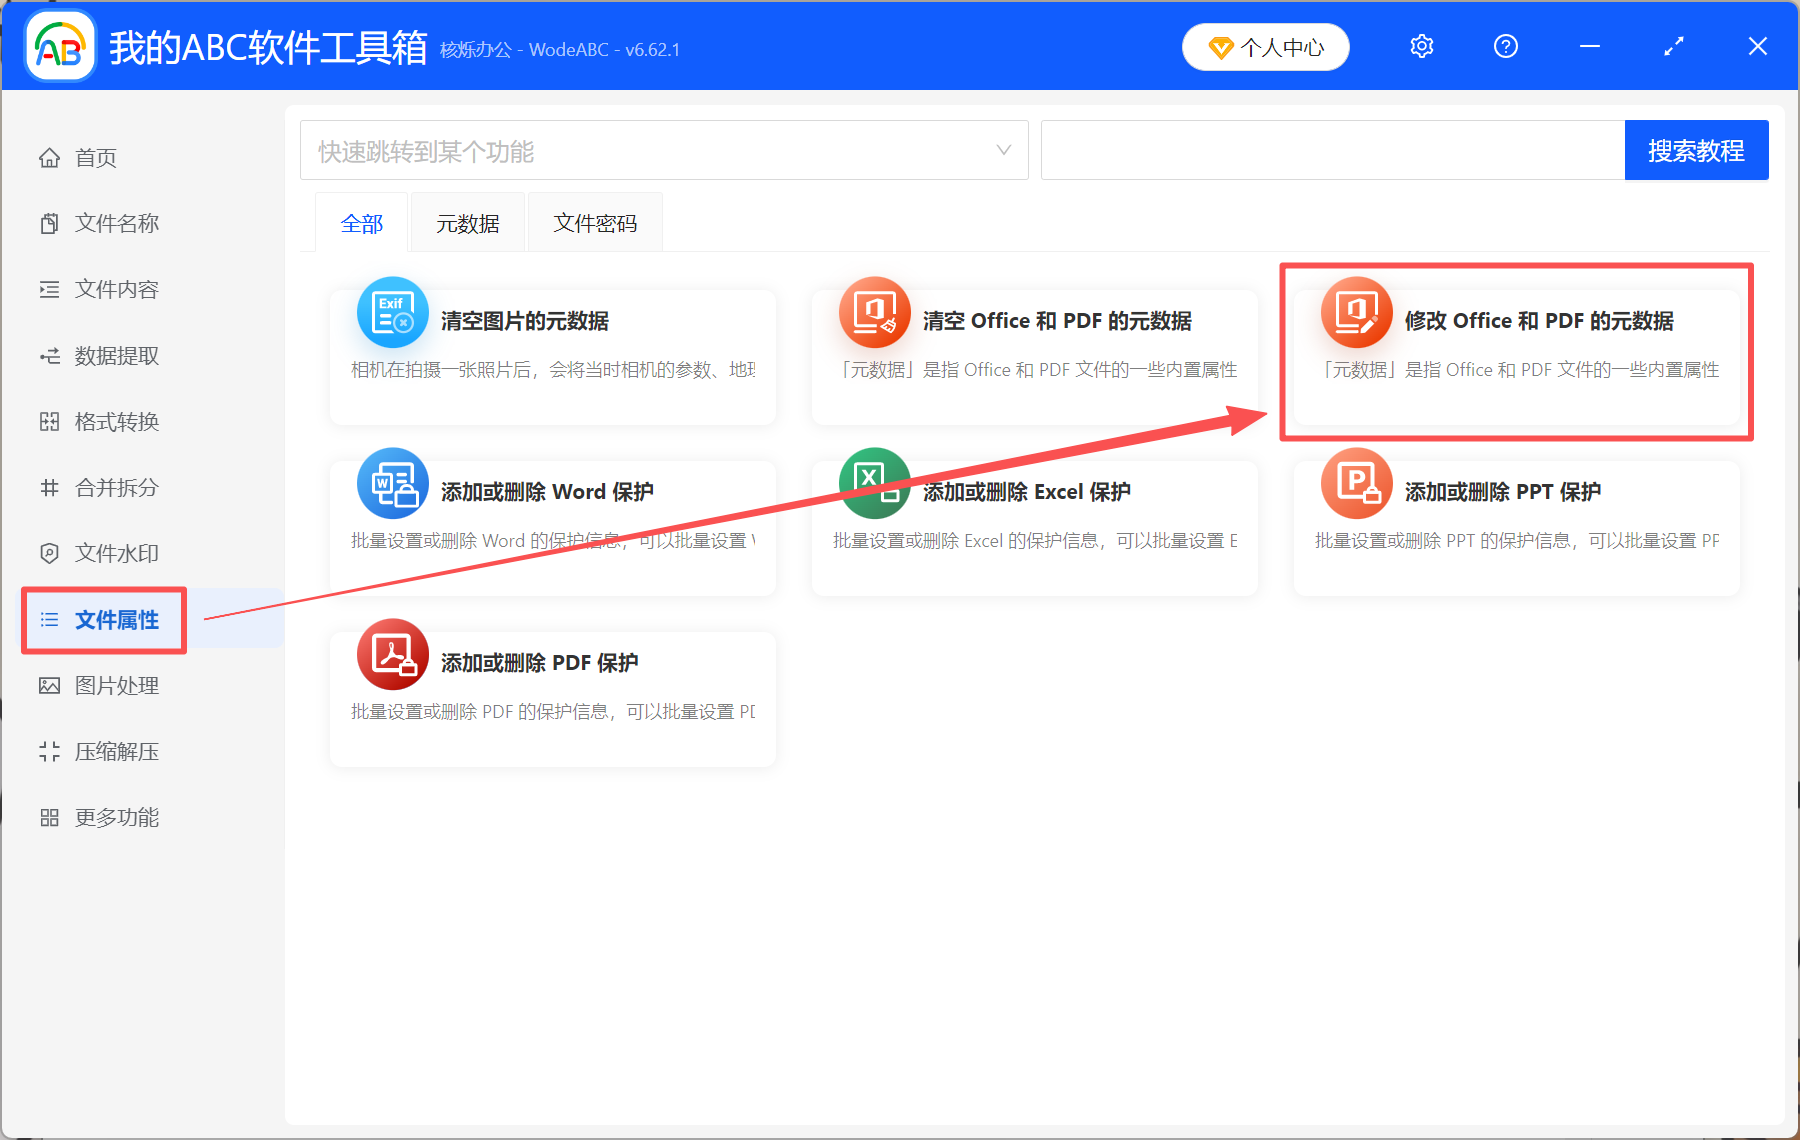Viewport: 1800px width, 1140px height.
Task: Select 图片处理 in the sidebar
Action: click(115, 685)
